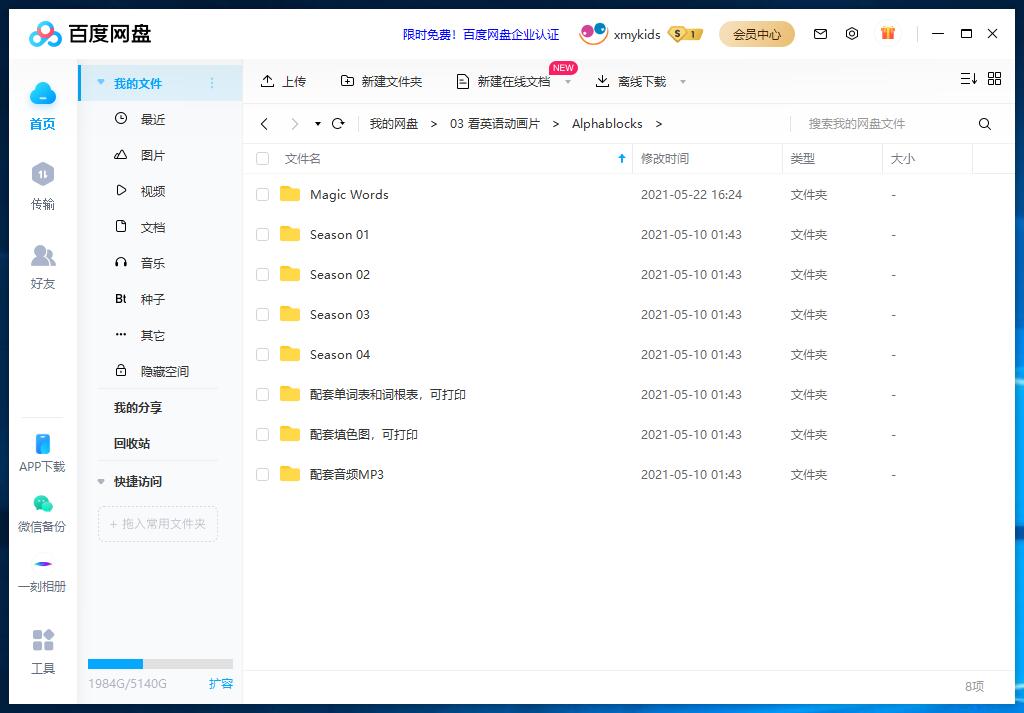
Task: Click the refresh icon
Action: tap(338, 123)
